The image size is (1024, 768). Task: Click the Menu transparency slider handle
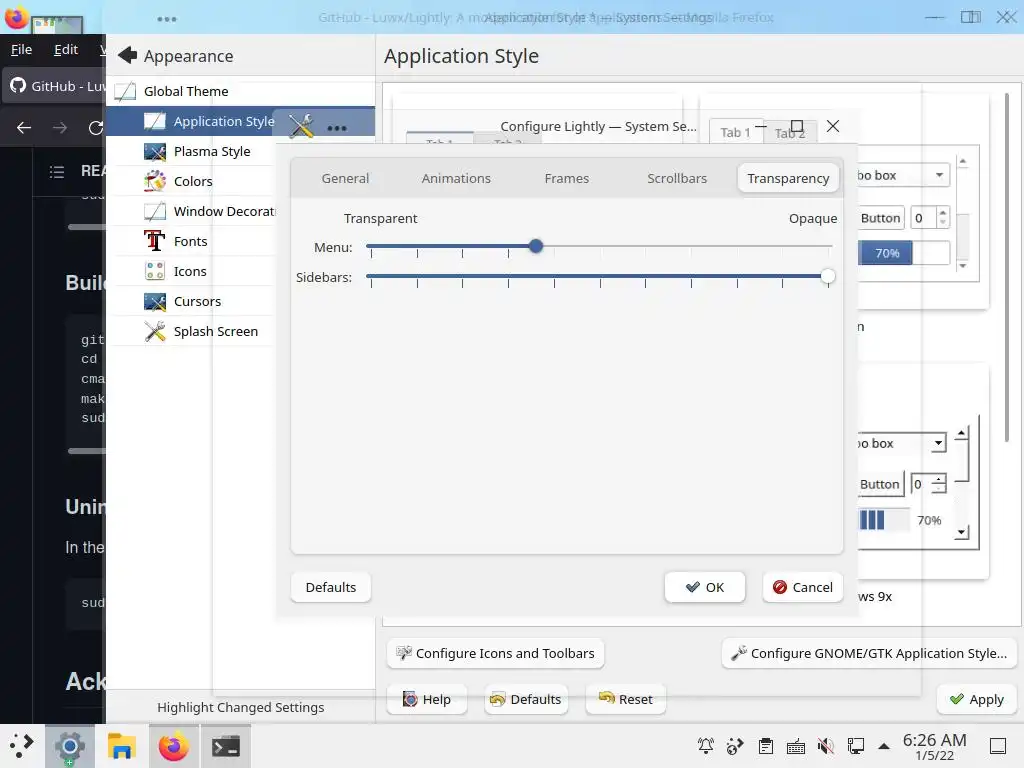536,246
